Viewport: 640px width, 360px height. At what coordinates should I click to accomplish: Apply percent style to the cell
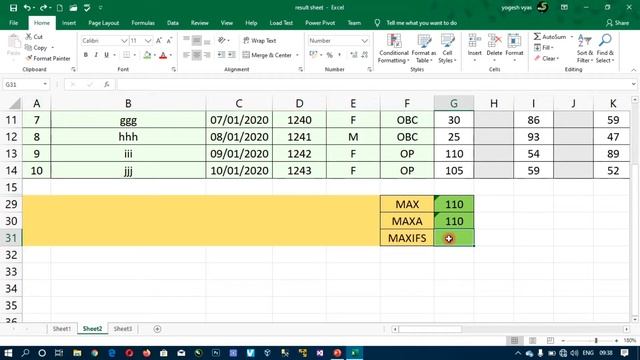[330, 55]
